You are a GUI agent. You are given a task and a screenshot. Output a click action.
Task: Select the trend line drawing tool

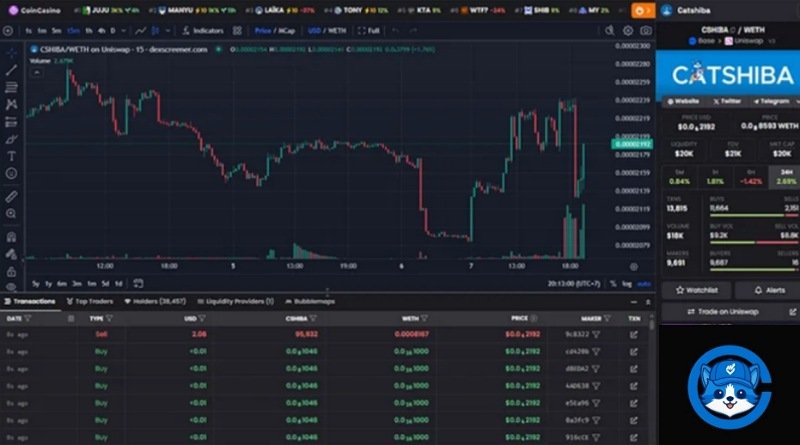pyautogui.click(x=11, y=70)
